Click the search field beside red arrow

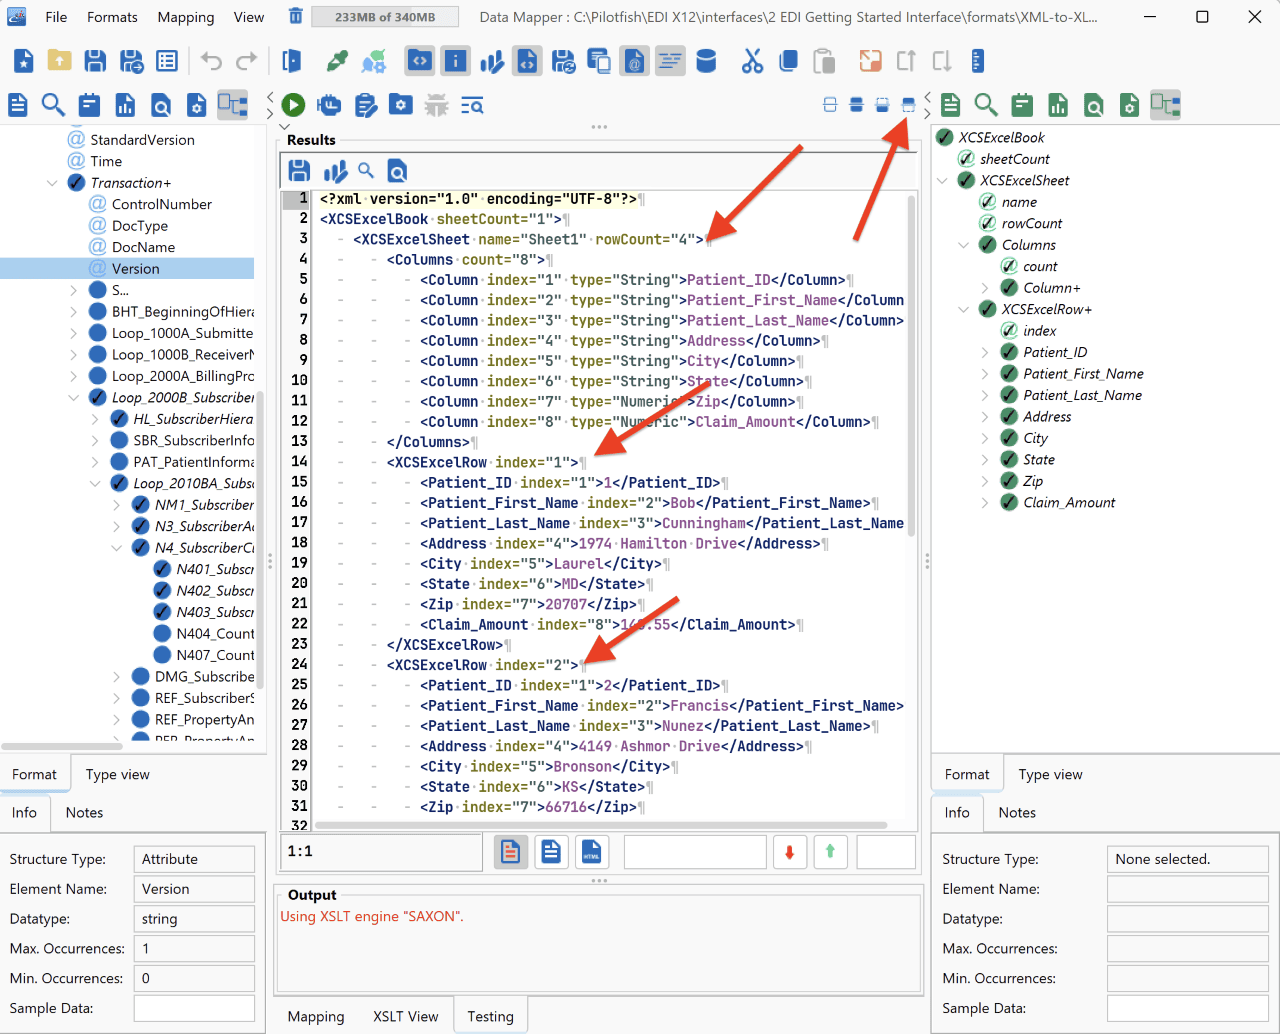pos(695,852)
